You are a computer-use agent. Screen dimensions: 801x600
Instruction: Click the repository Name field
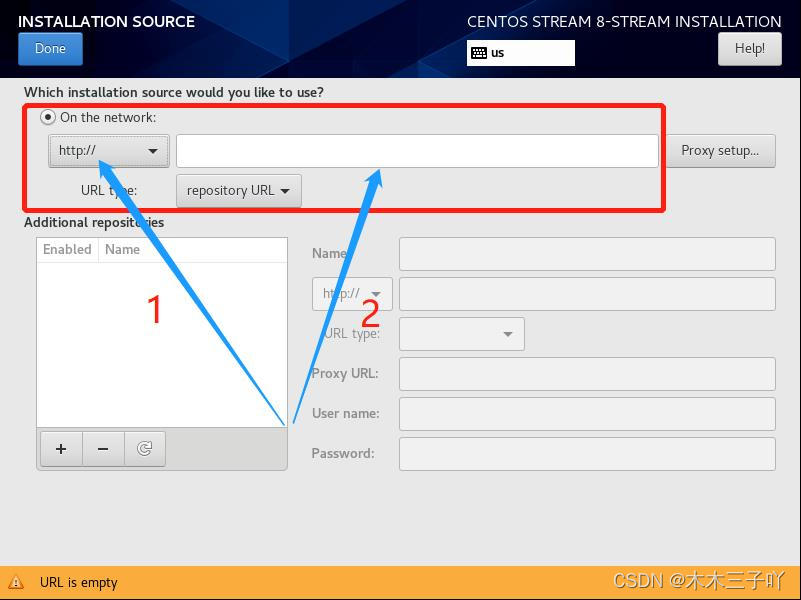click(586, 253)
